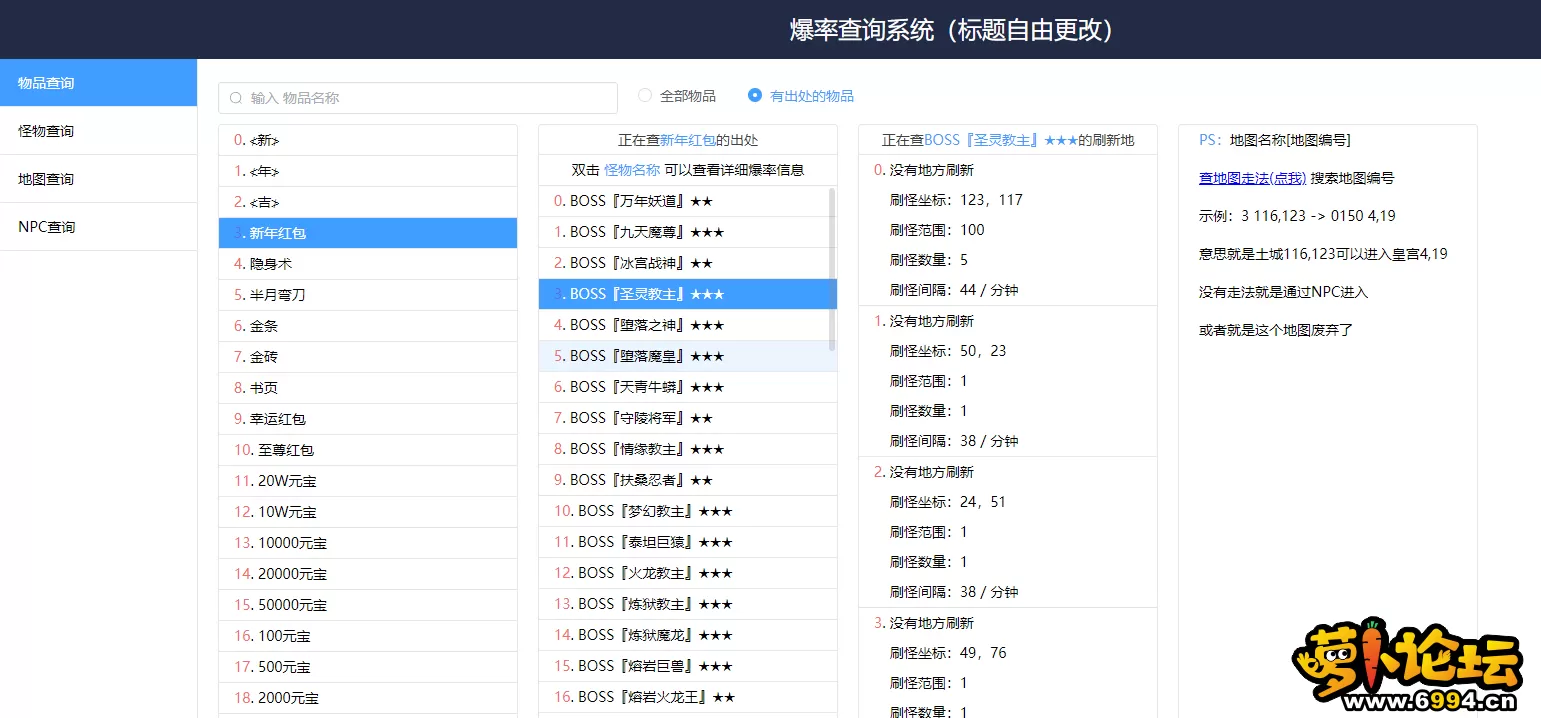
Task: Click text 刷怪数量：5
Action: (929, 260)
